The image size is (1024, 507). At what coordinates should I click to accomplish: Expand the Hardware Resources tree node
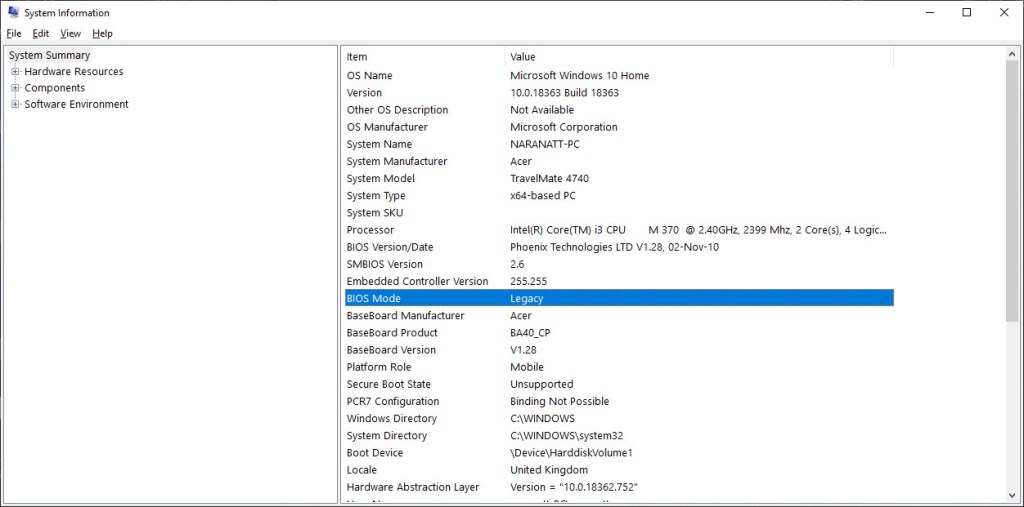(x=15, y=72)
